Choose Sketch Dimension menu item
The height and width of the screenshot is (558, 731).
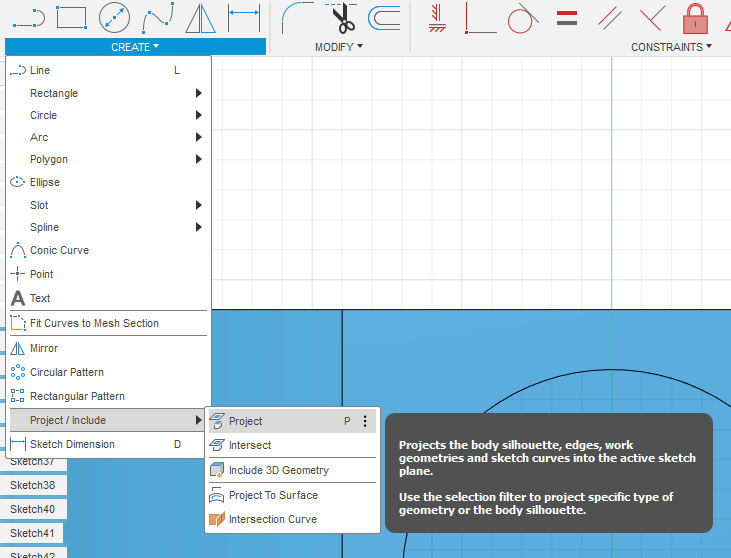pyautogui.click(x=108, y=444)
